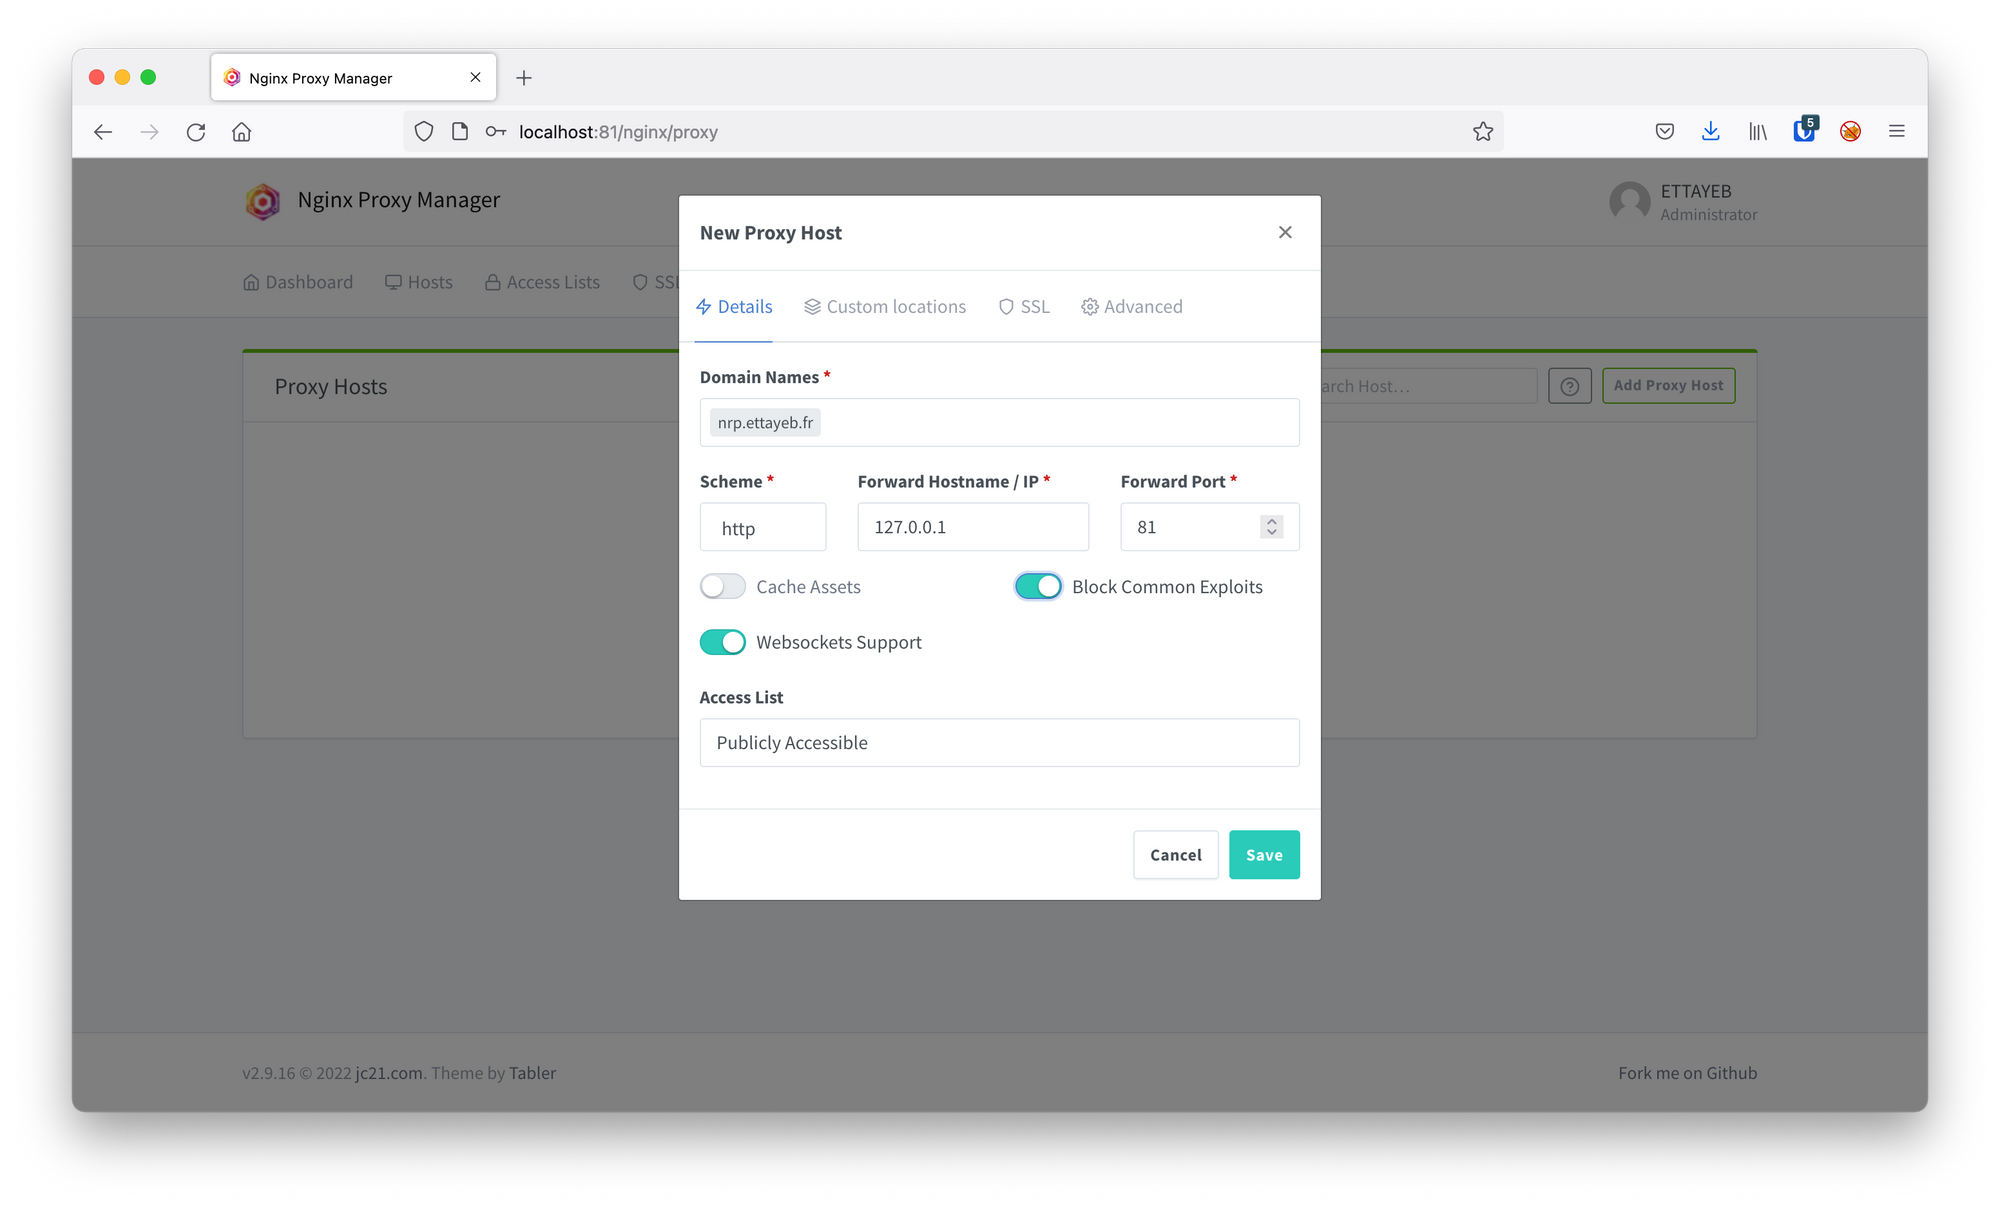
Task: Click the address bar URL
Action: (x=618, y=132)
